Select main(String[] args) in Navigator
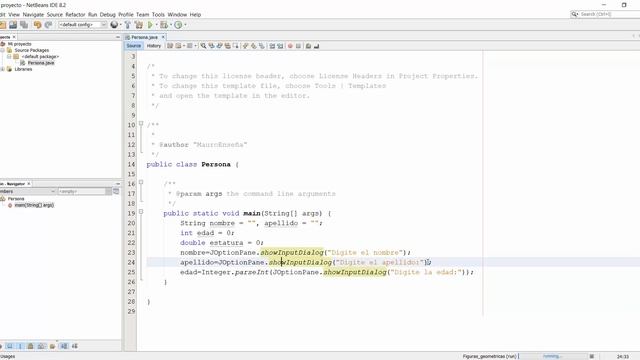Viewport: 640px width, 360px height. (34, 205)
